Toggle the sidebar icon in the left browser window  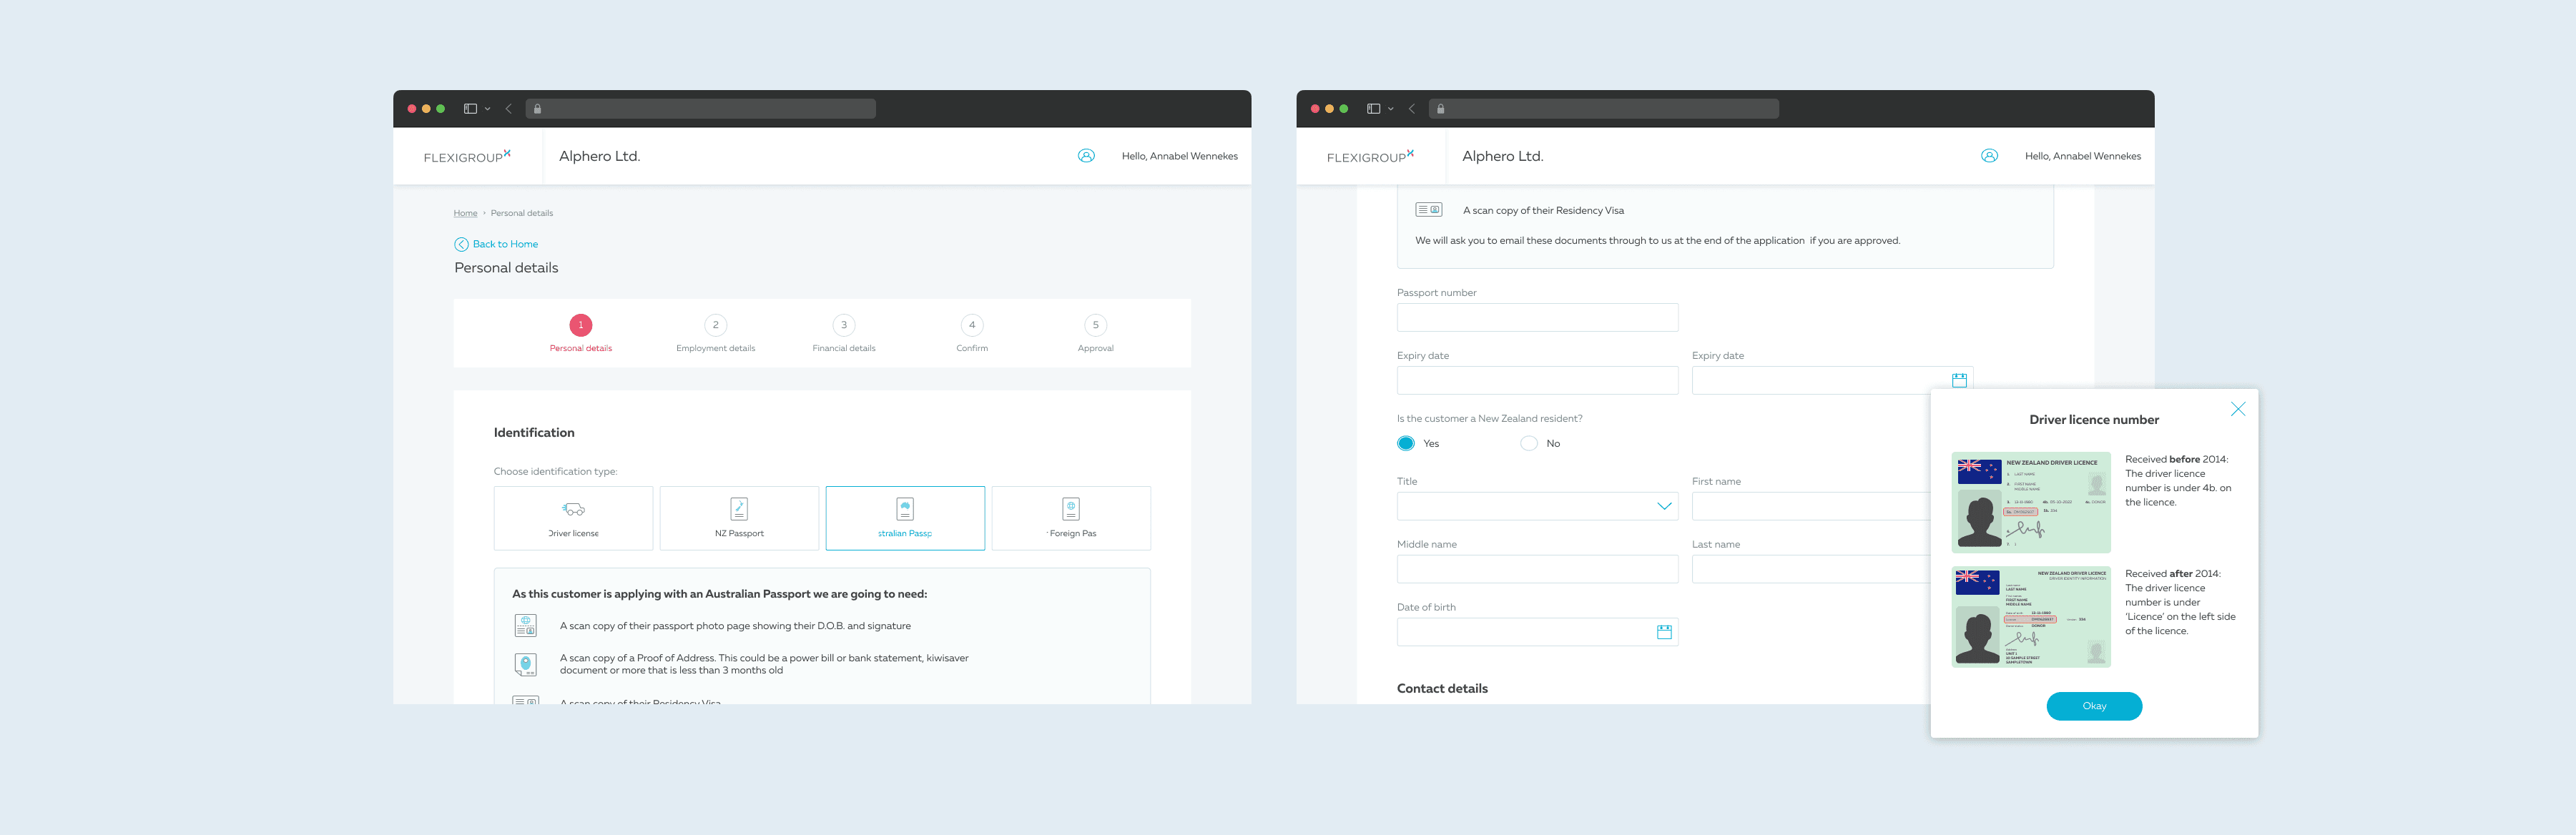pos(470,109)
